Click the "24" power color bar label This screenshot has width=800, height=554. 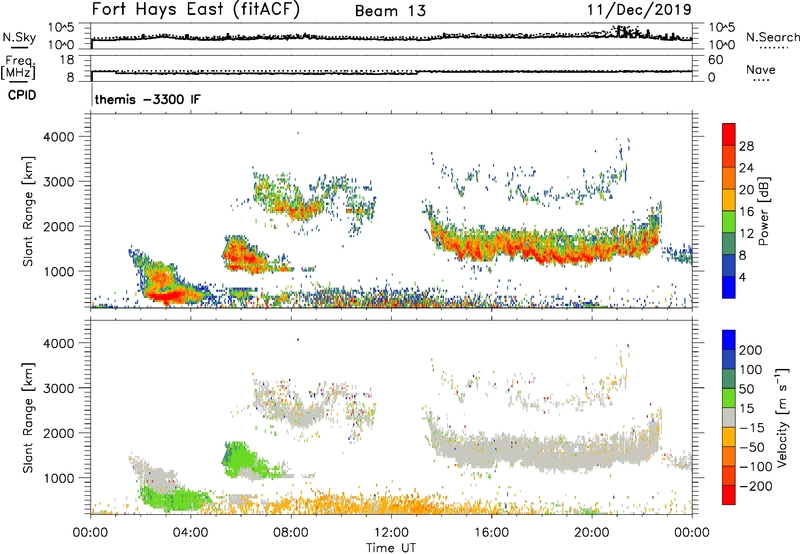pos(746,168)
